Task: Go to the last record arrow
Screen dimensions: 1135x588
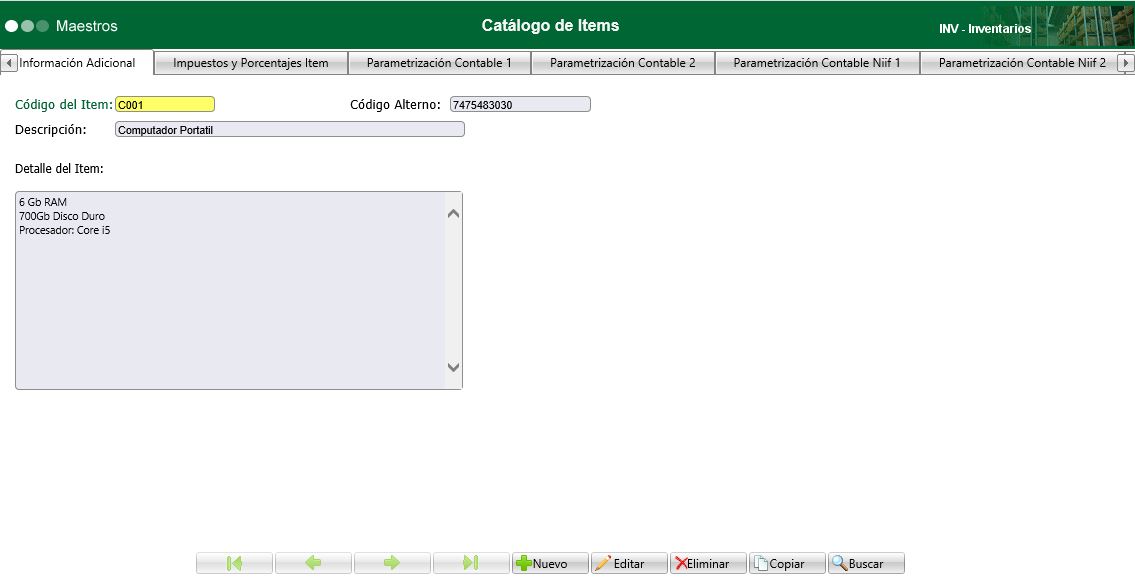Action: point(471,563)
